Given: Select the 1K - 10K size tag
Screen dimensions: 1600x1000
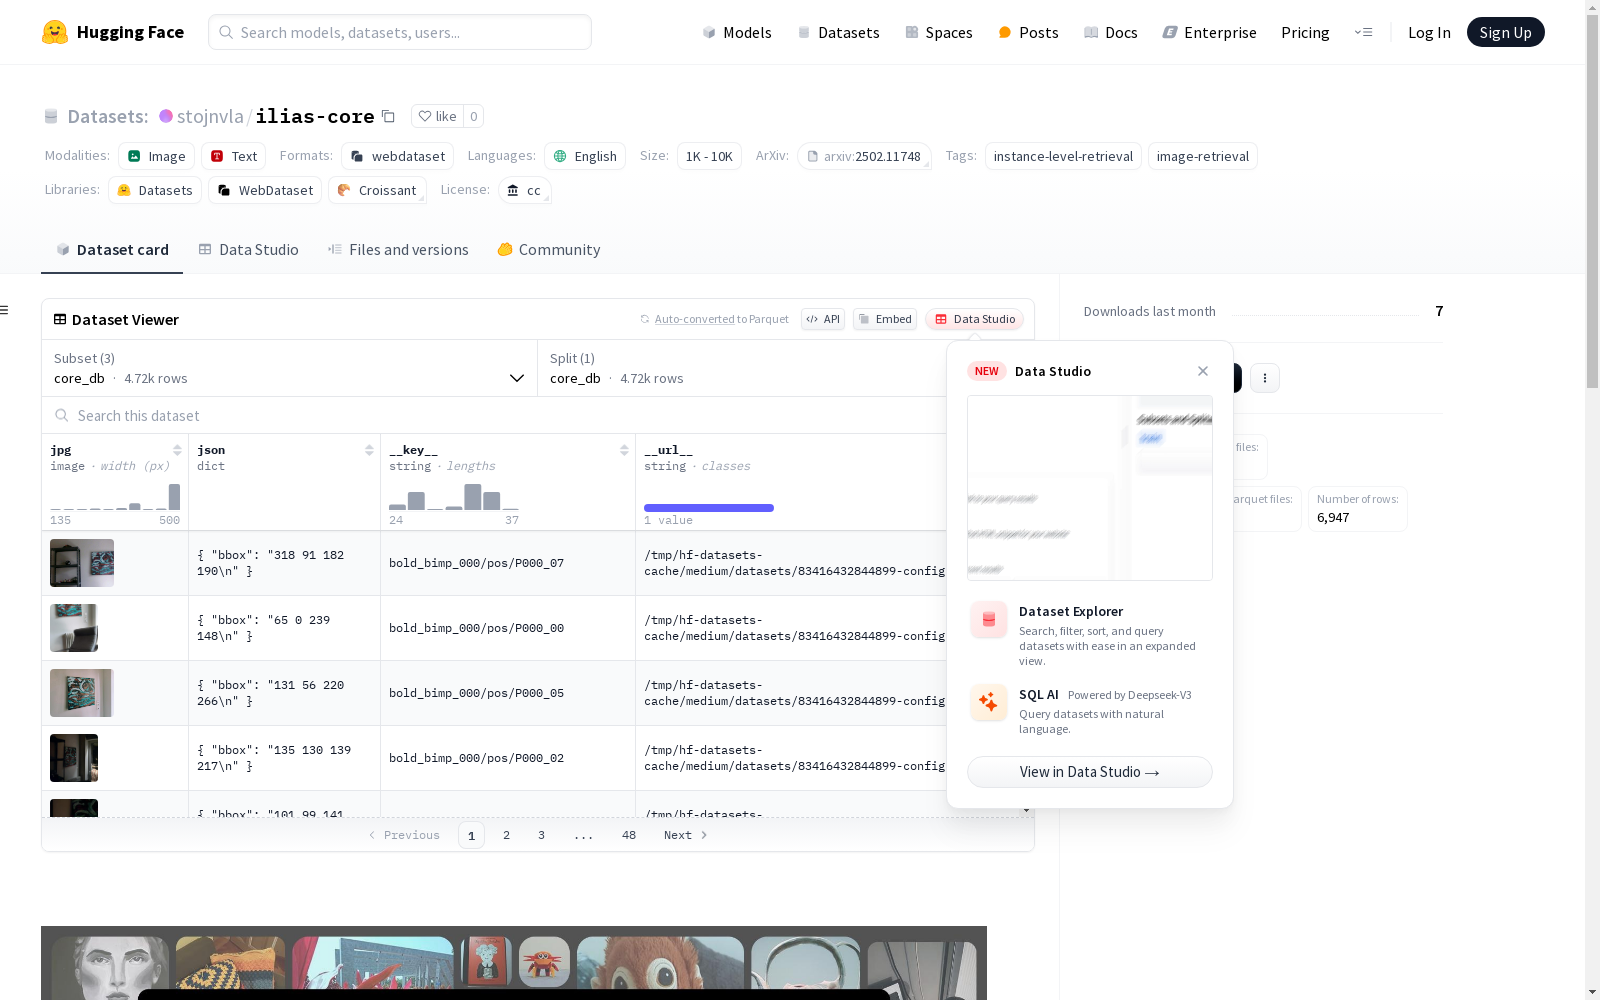Looking at the screenshot, I should [709, 156].
